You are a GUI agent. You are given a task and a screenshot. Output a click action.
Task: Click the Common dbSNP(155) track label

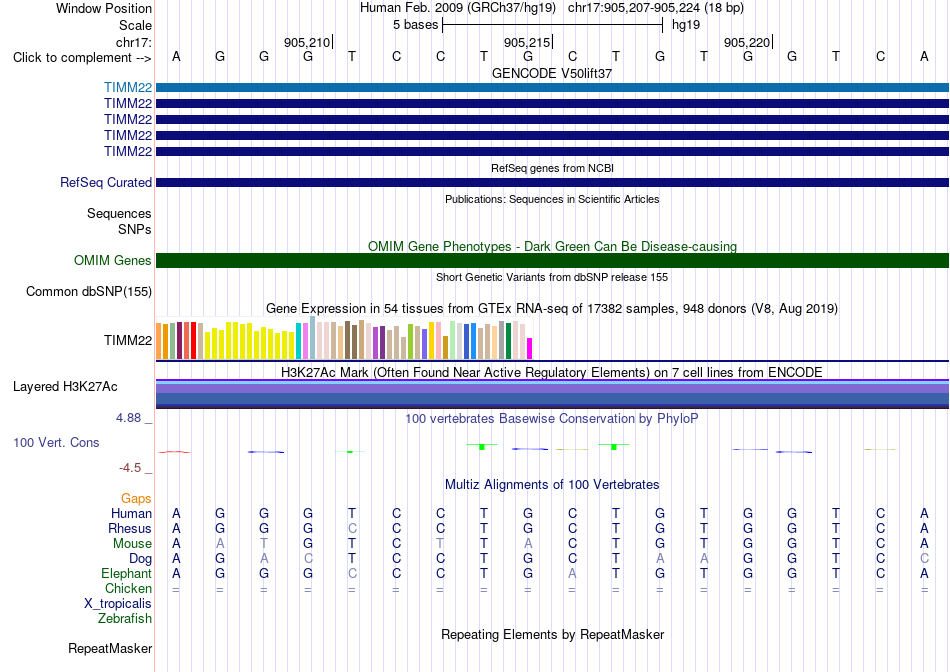pyautogui.click(x=88, y=291)
